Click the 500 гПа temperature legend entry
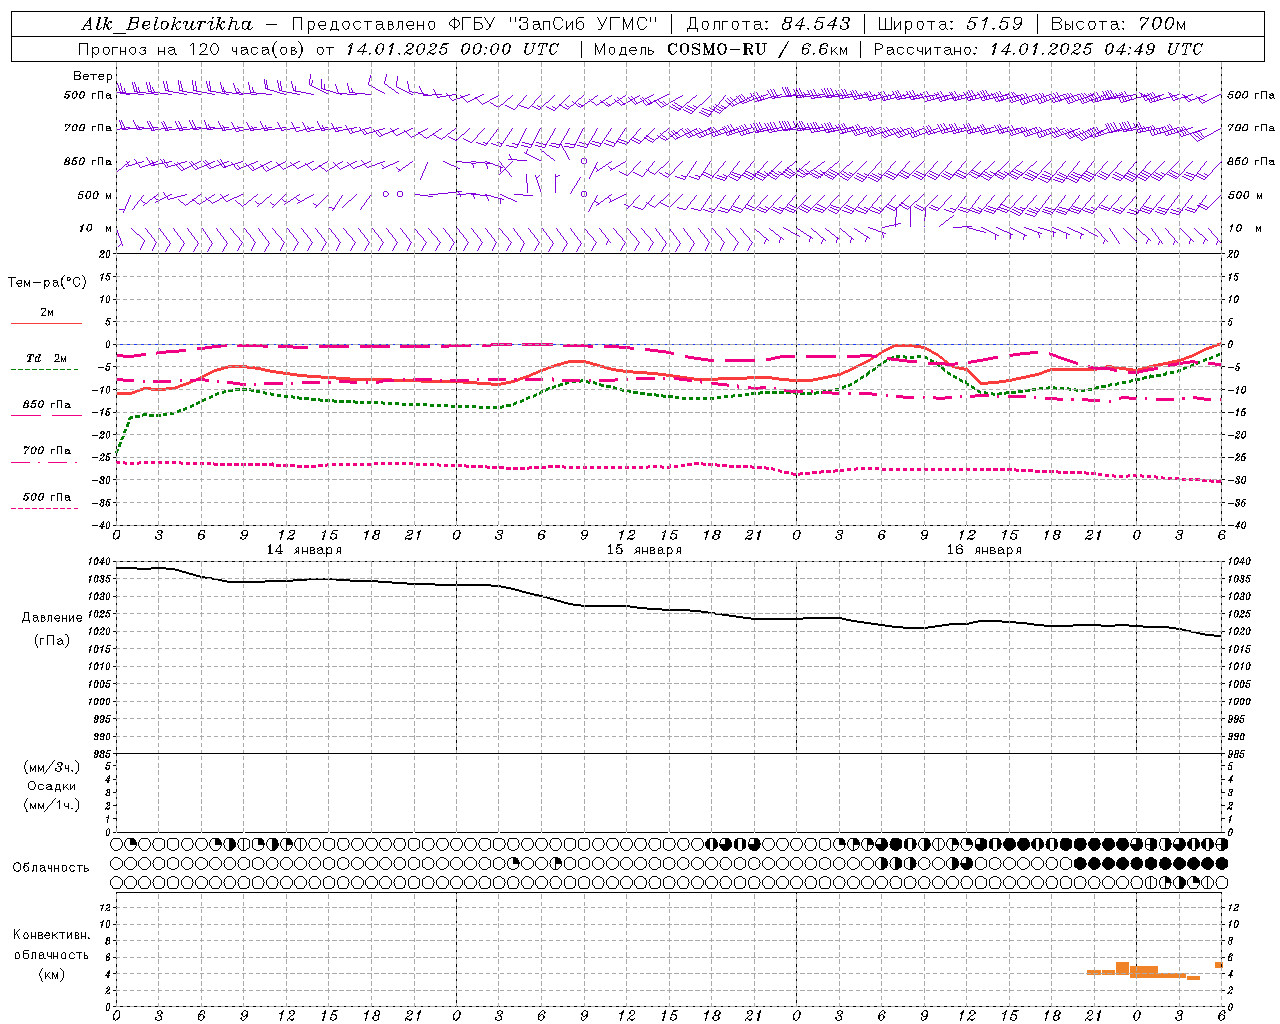 click(x=47, y=497)
